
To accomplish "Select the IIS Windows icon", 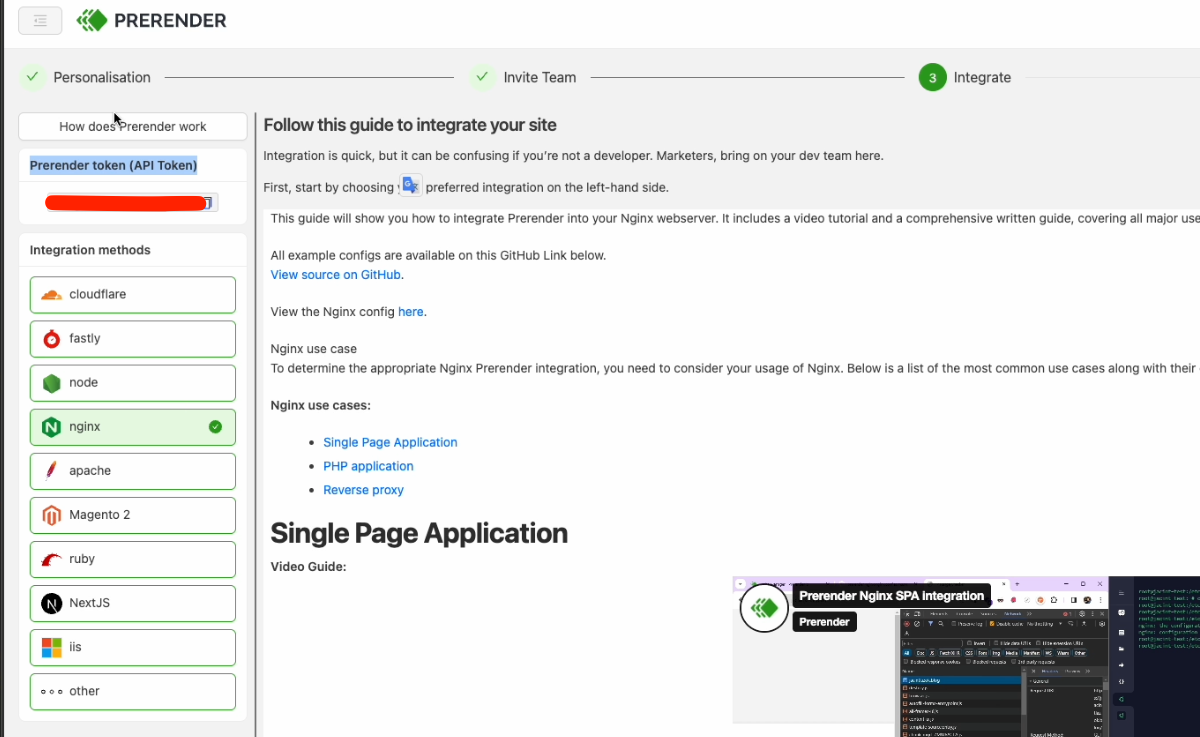I will click(x=52, y=647).
